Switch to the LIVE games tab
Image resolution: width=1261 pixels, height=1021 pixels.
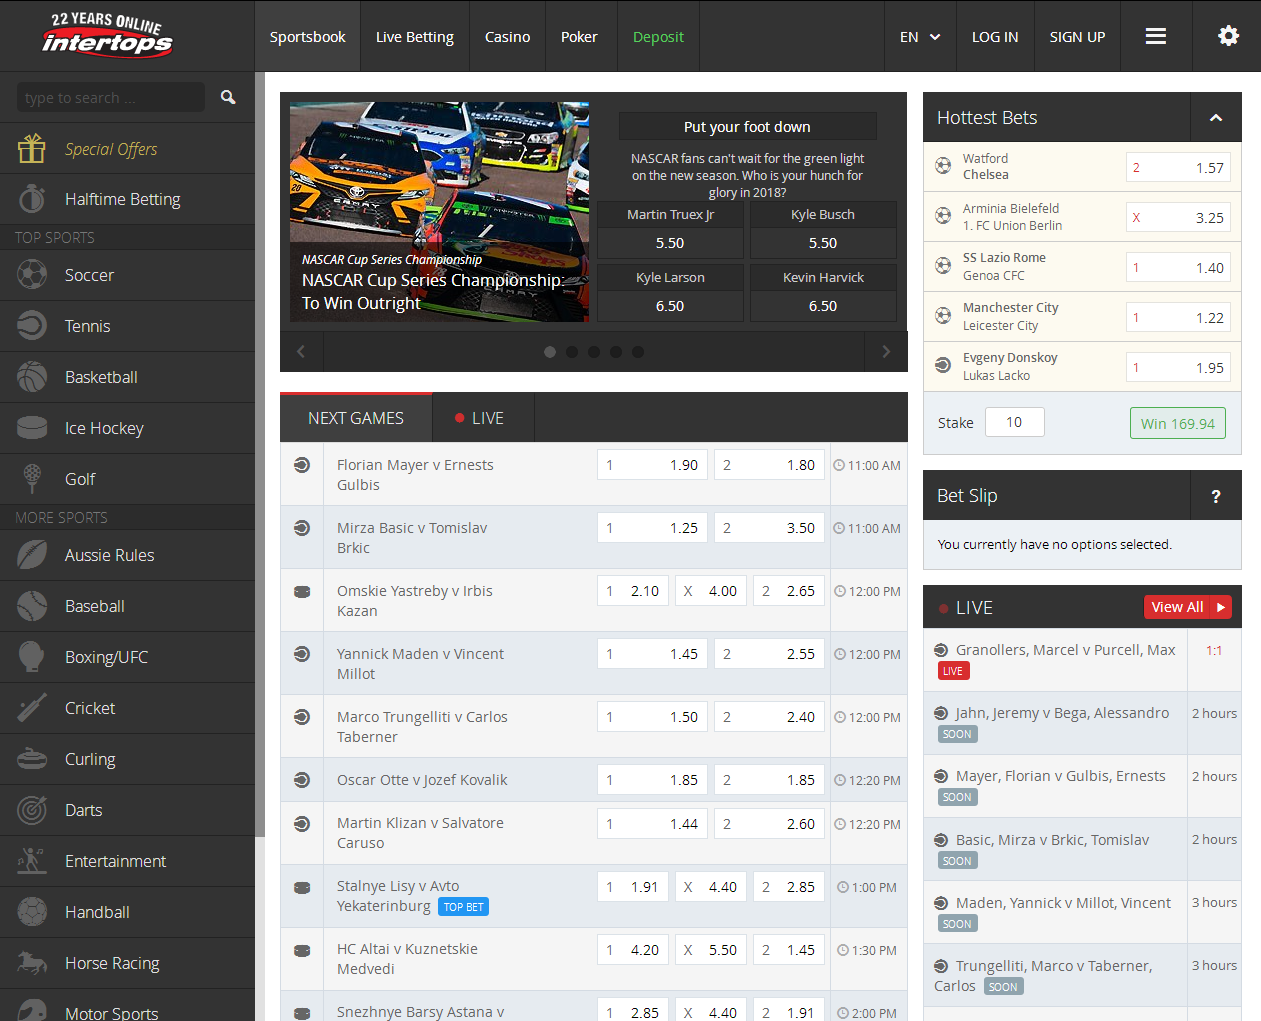pos(484,418)
